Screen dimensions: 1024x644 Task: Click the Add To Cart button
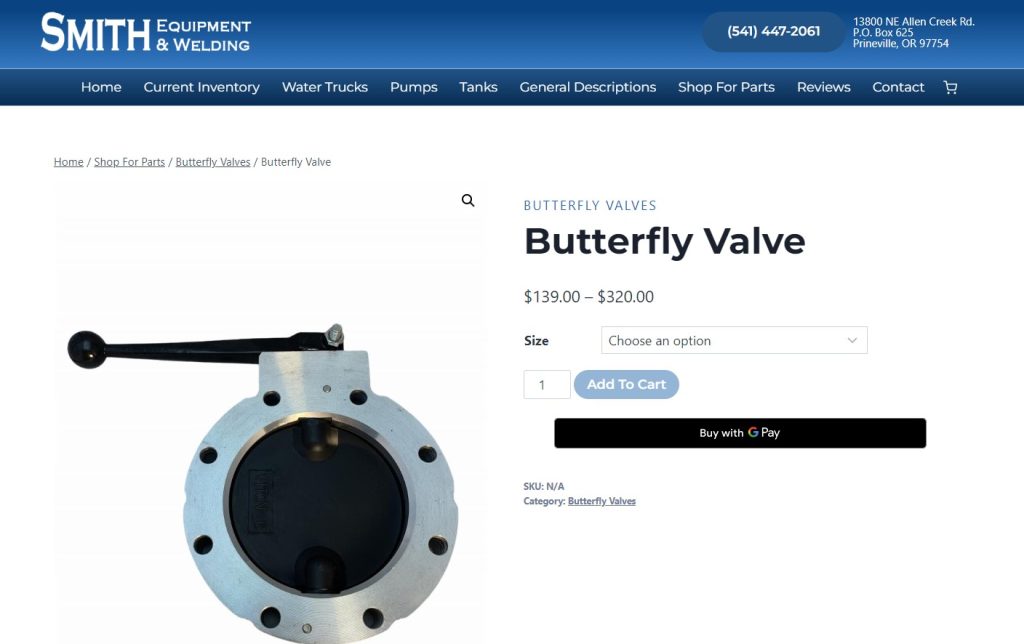point(626,385)
